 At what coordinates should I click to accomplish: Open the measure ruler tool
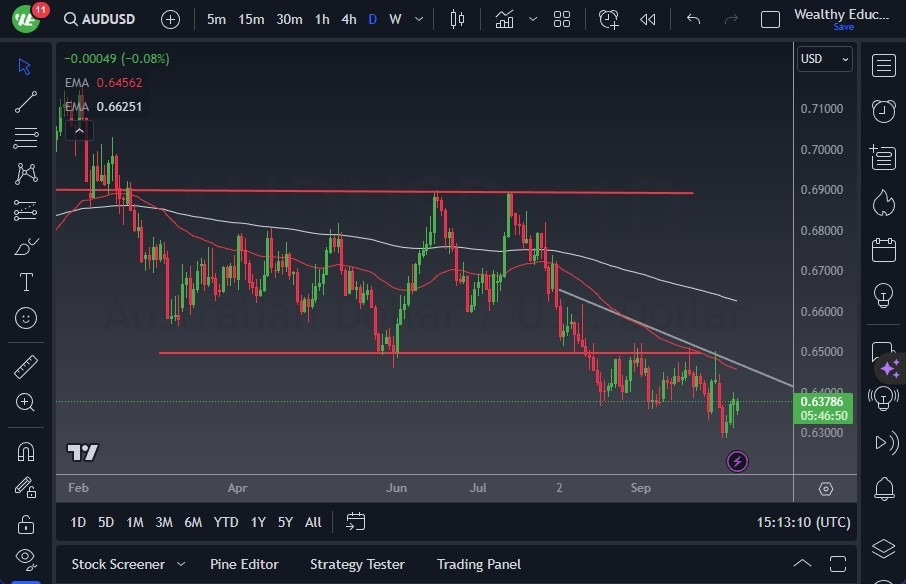point(26,367)
